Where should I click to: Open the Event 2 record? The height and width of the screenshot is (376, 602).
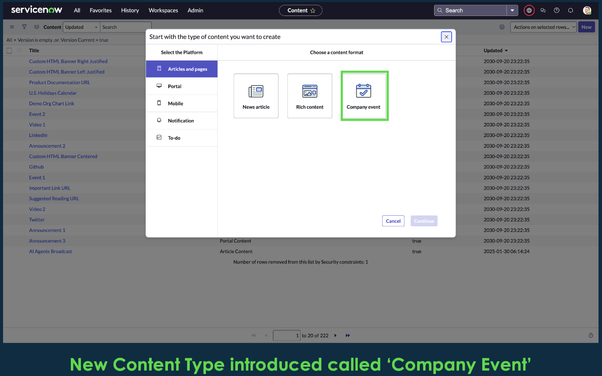37,114
